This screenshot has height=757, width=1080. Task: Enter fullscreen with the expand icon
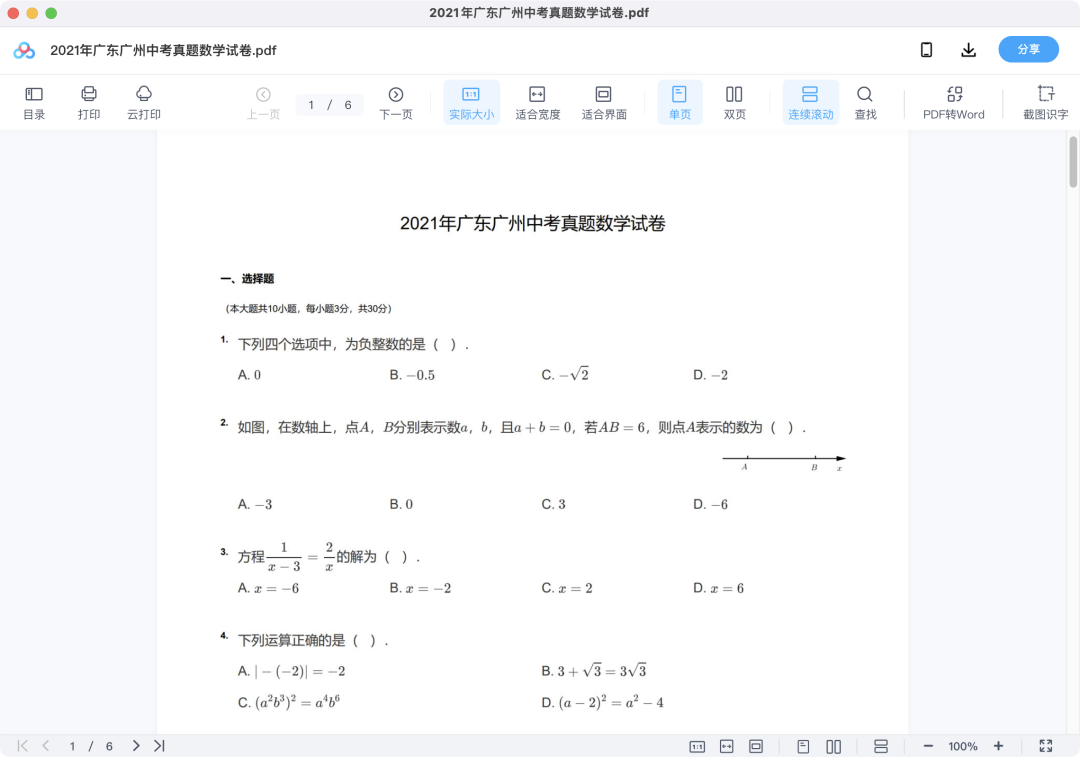(1046, 746)
